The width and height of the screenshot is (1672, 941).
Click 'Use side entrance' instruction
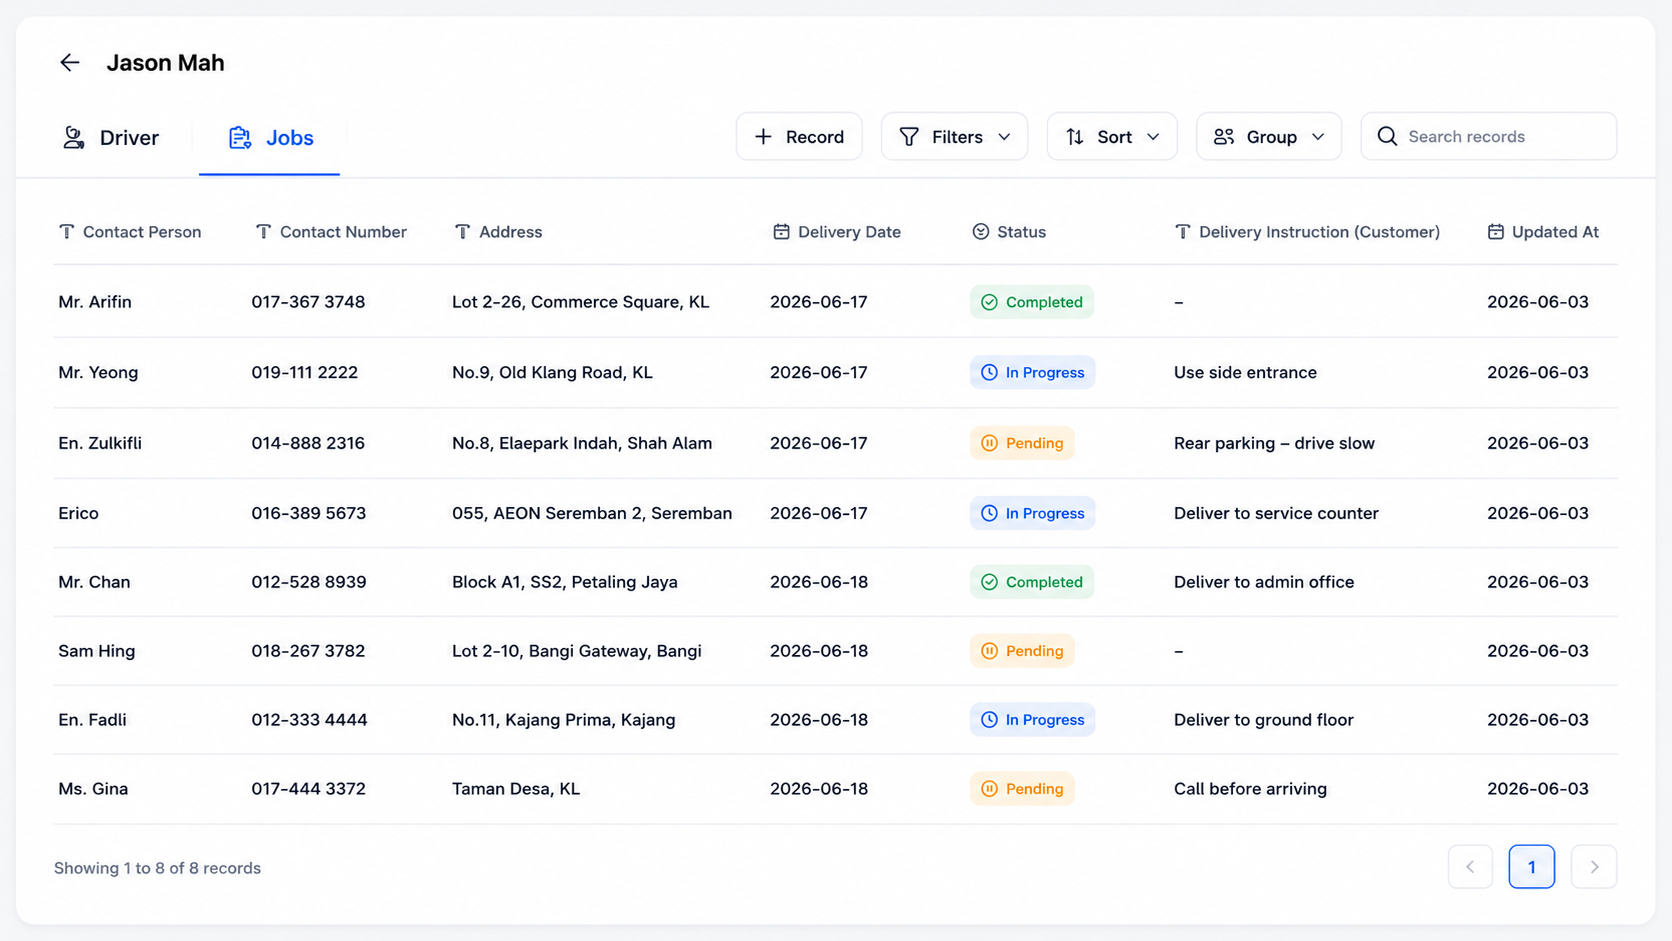[x=1245, y=372]
